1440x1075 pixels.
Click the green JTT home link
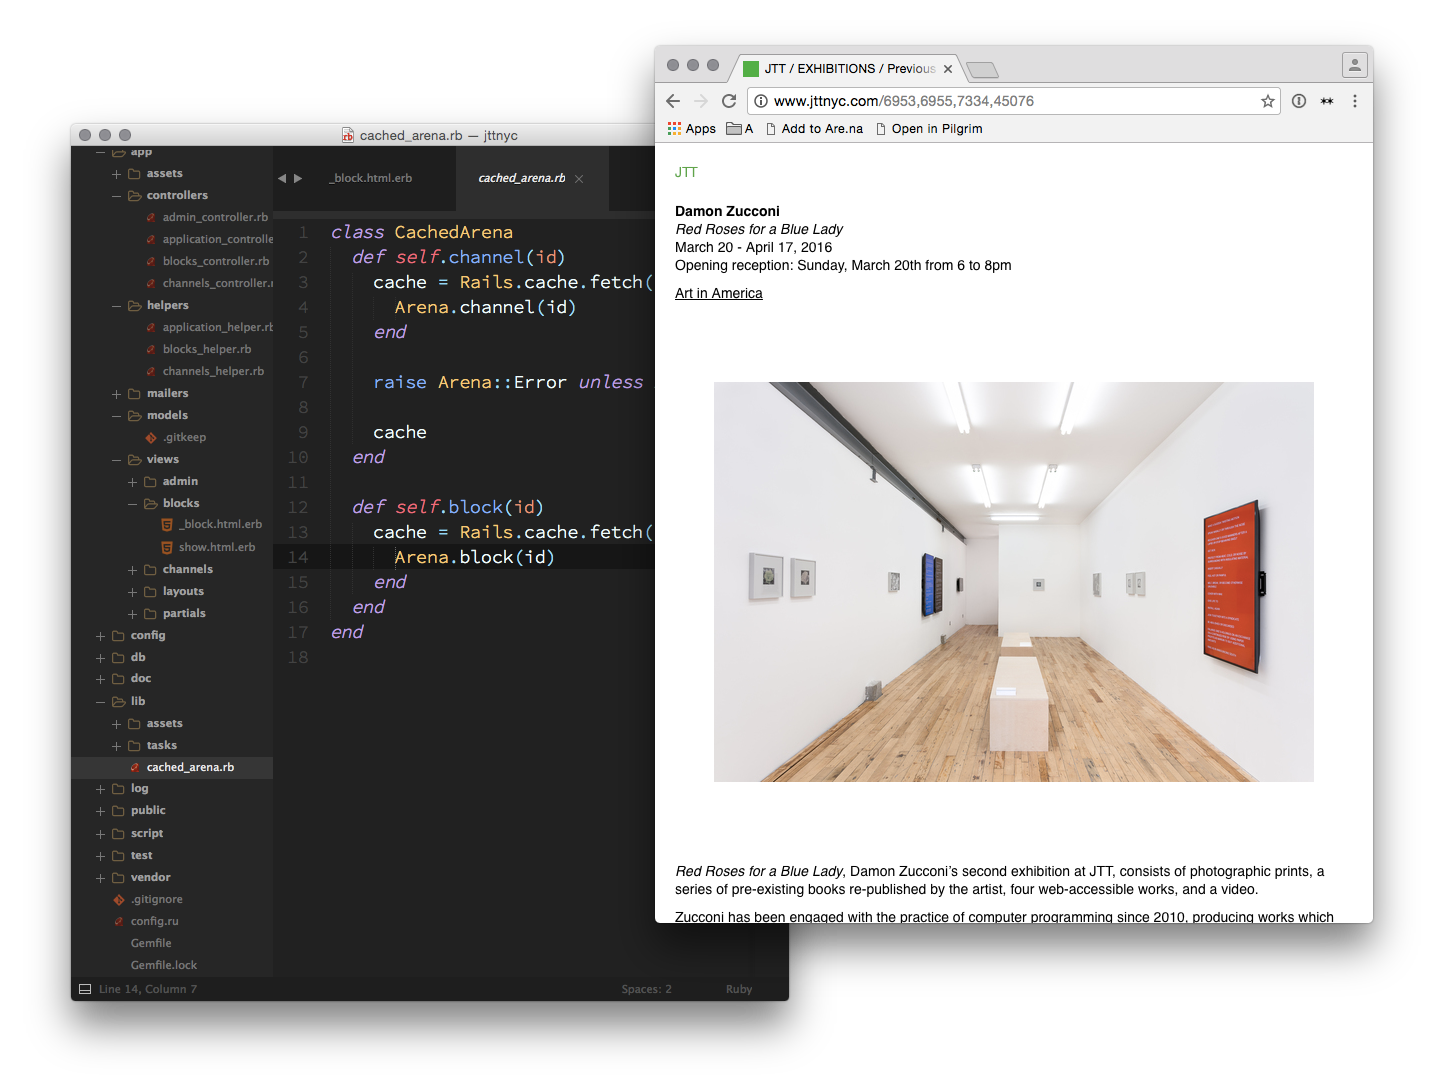click(x=686, y=173)
